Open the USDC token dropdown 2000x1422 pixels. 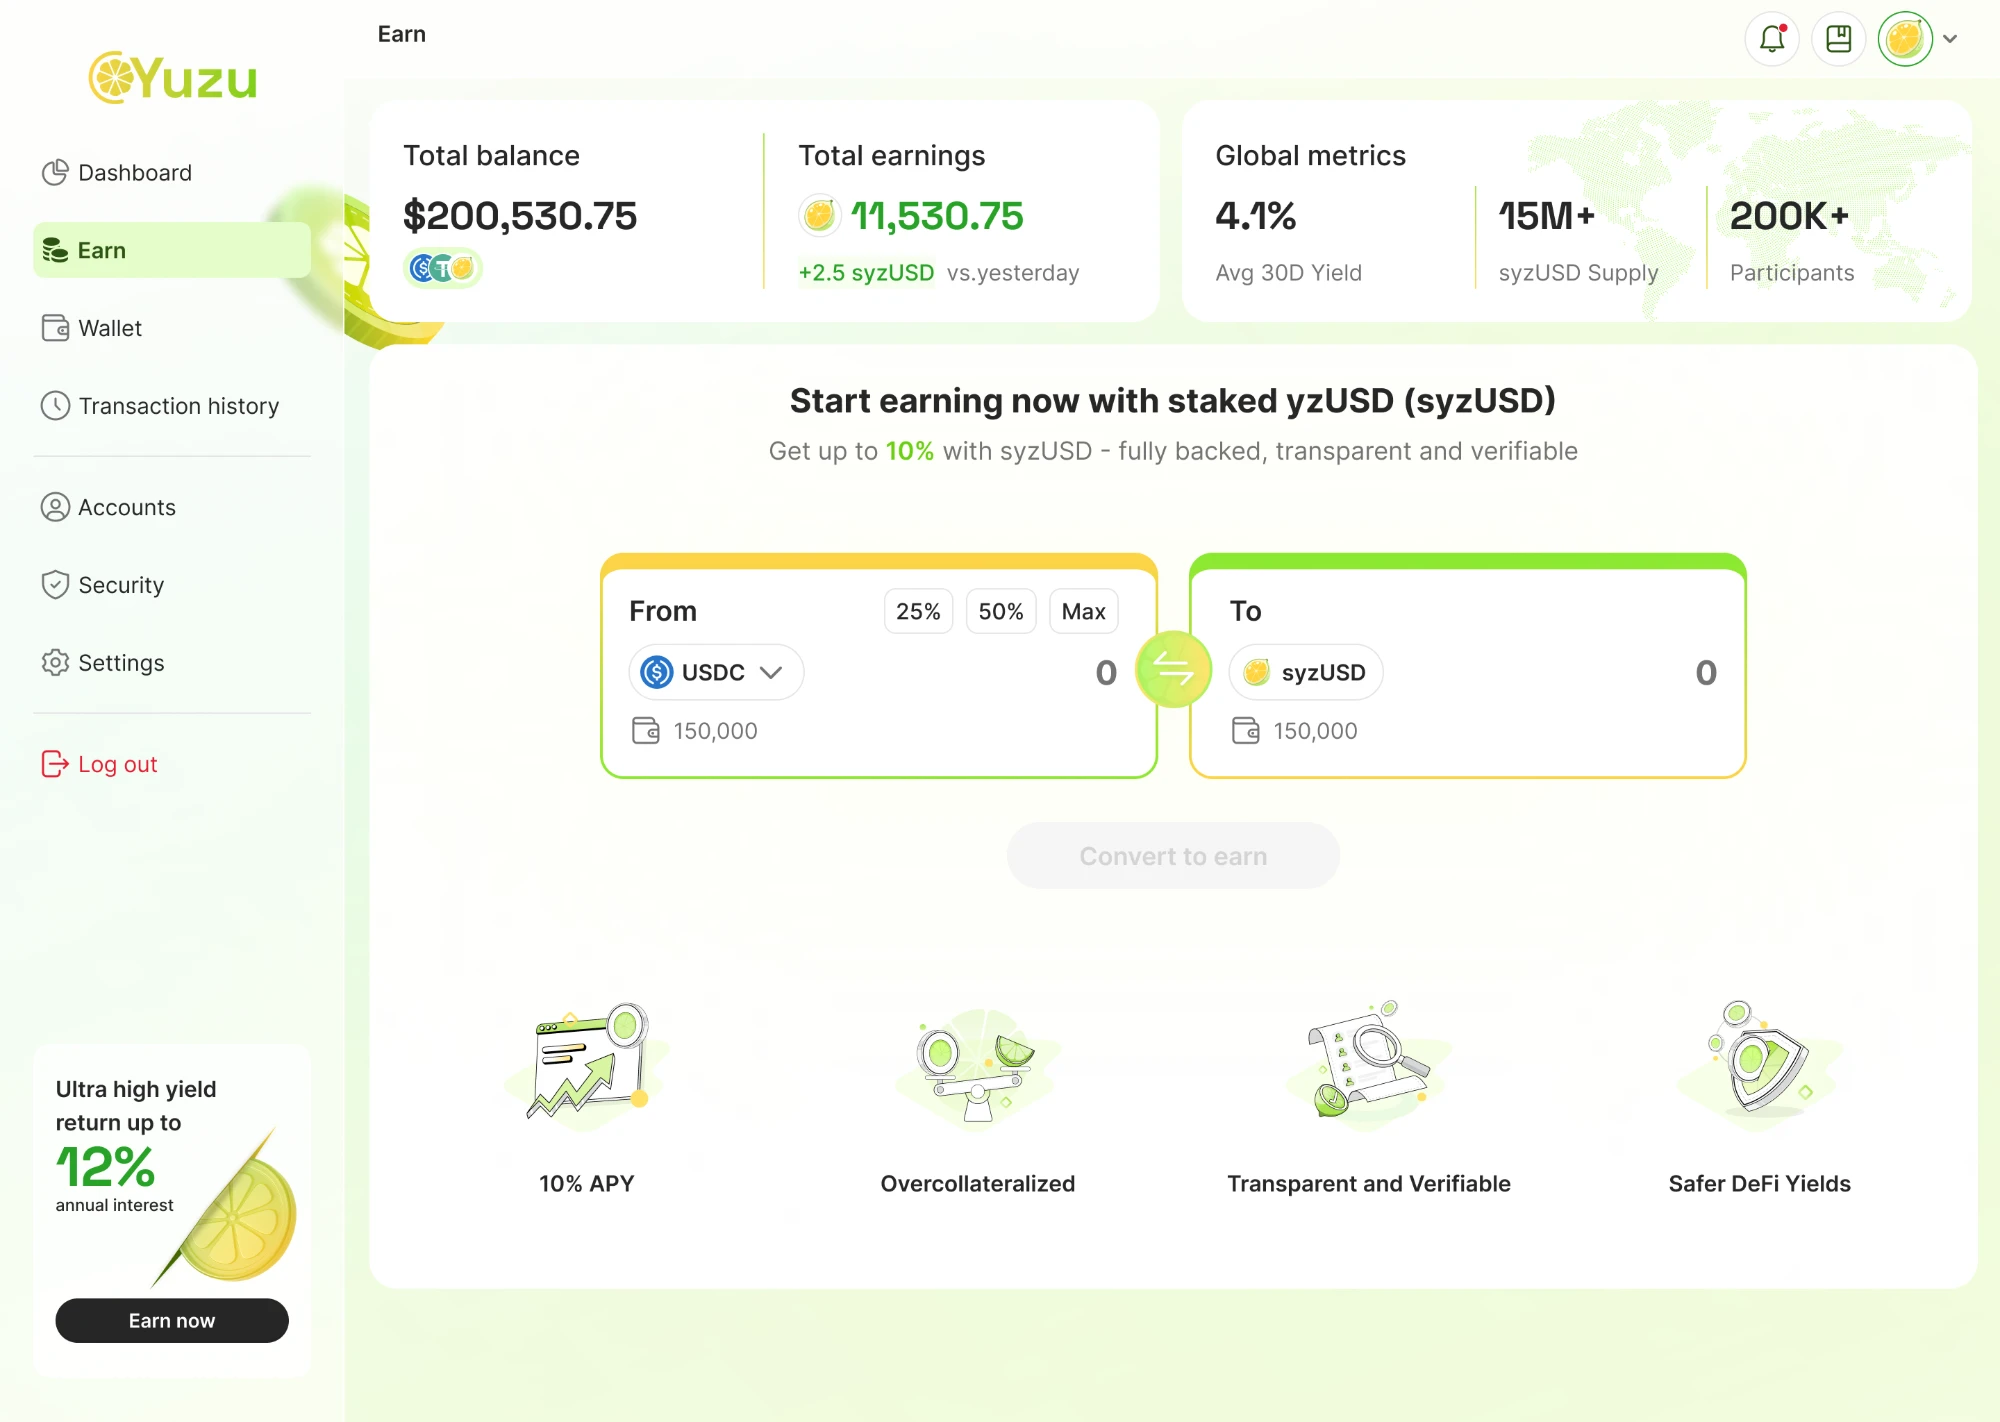coord(716,672)
